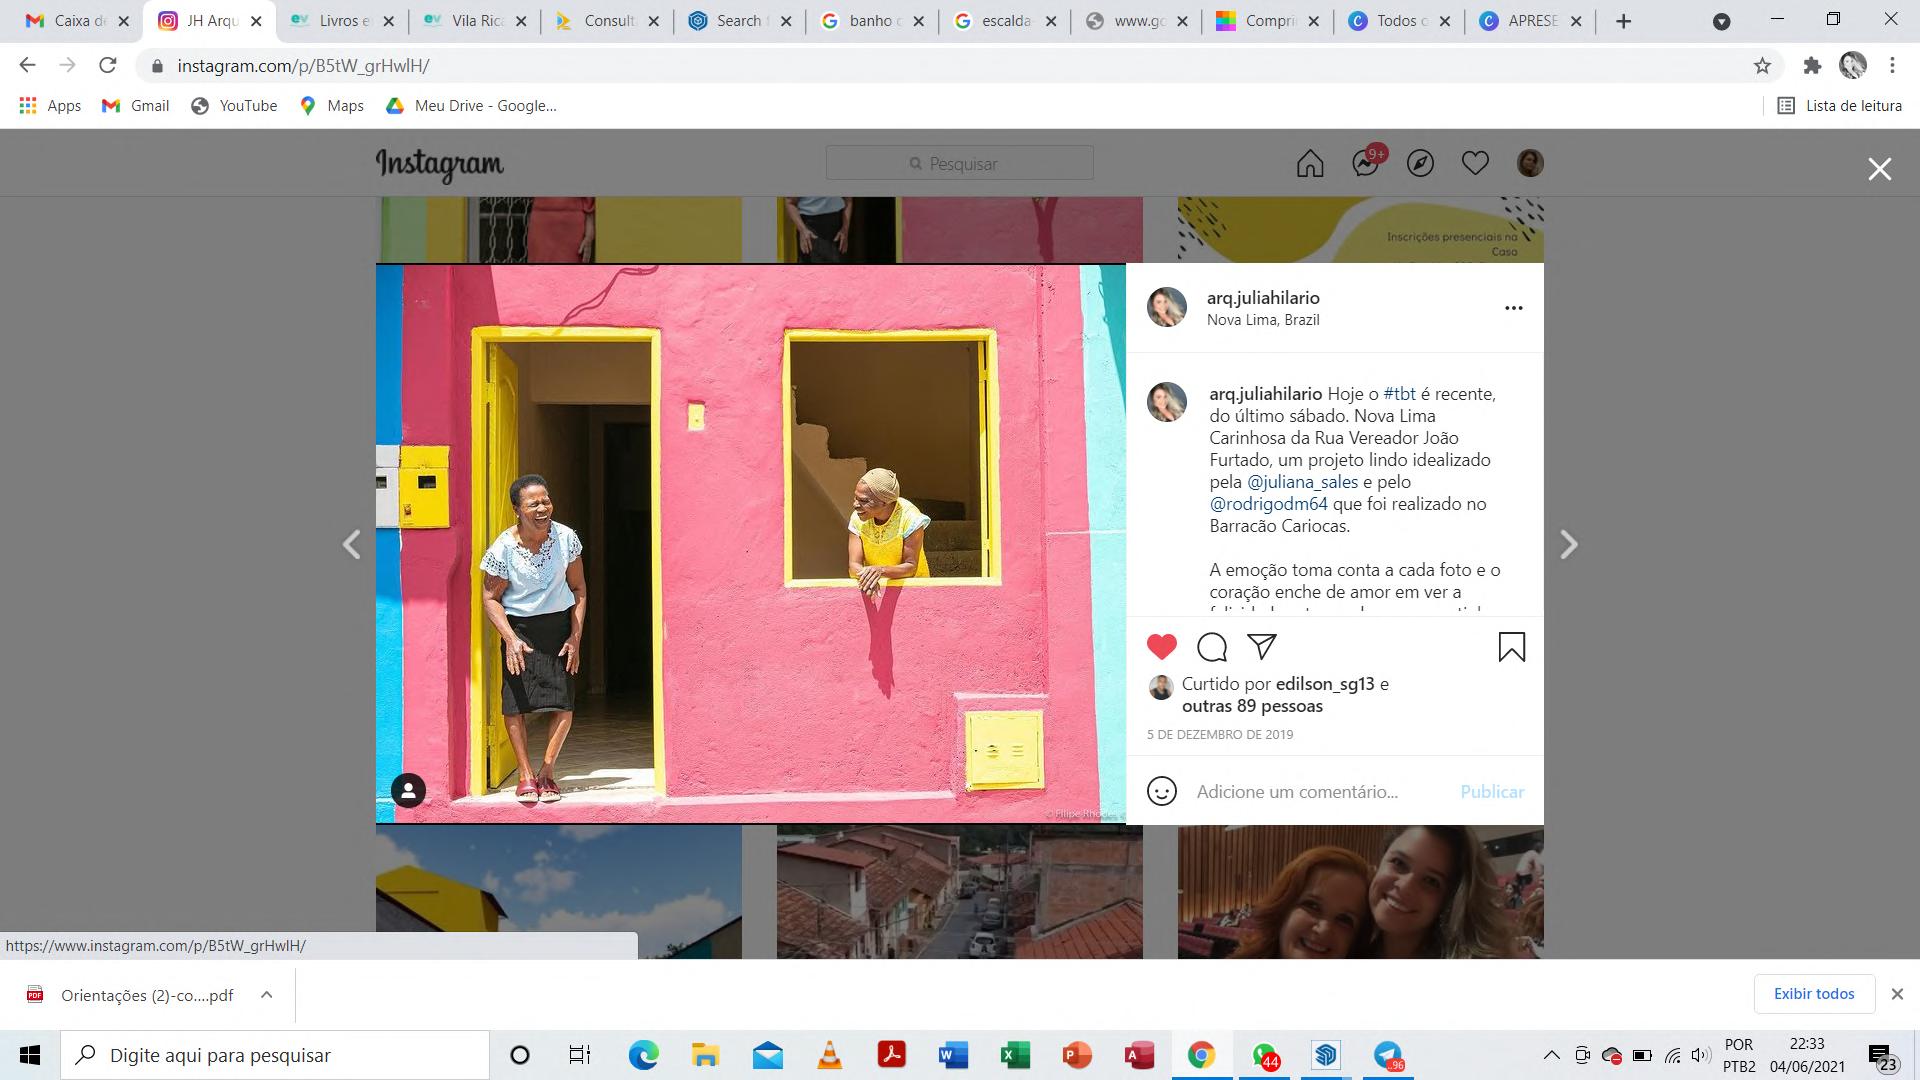Unlike the post with red heart

1161,647
